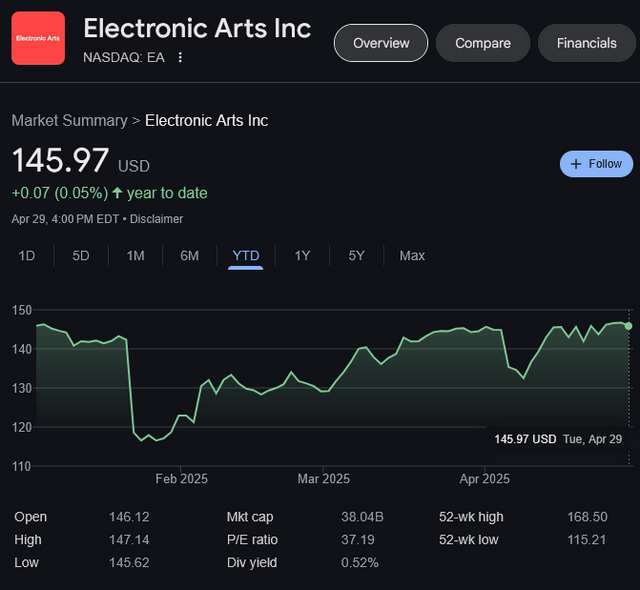Select the 1D time range
640x590 pixels.
[27, 256]
